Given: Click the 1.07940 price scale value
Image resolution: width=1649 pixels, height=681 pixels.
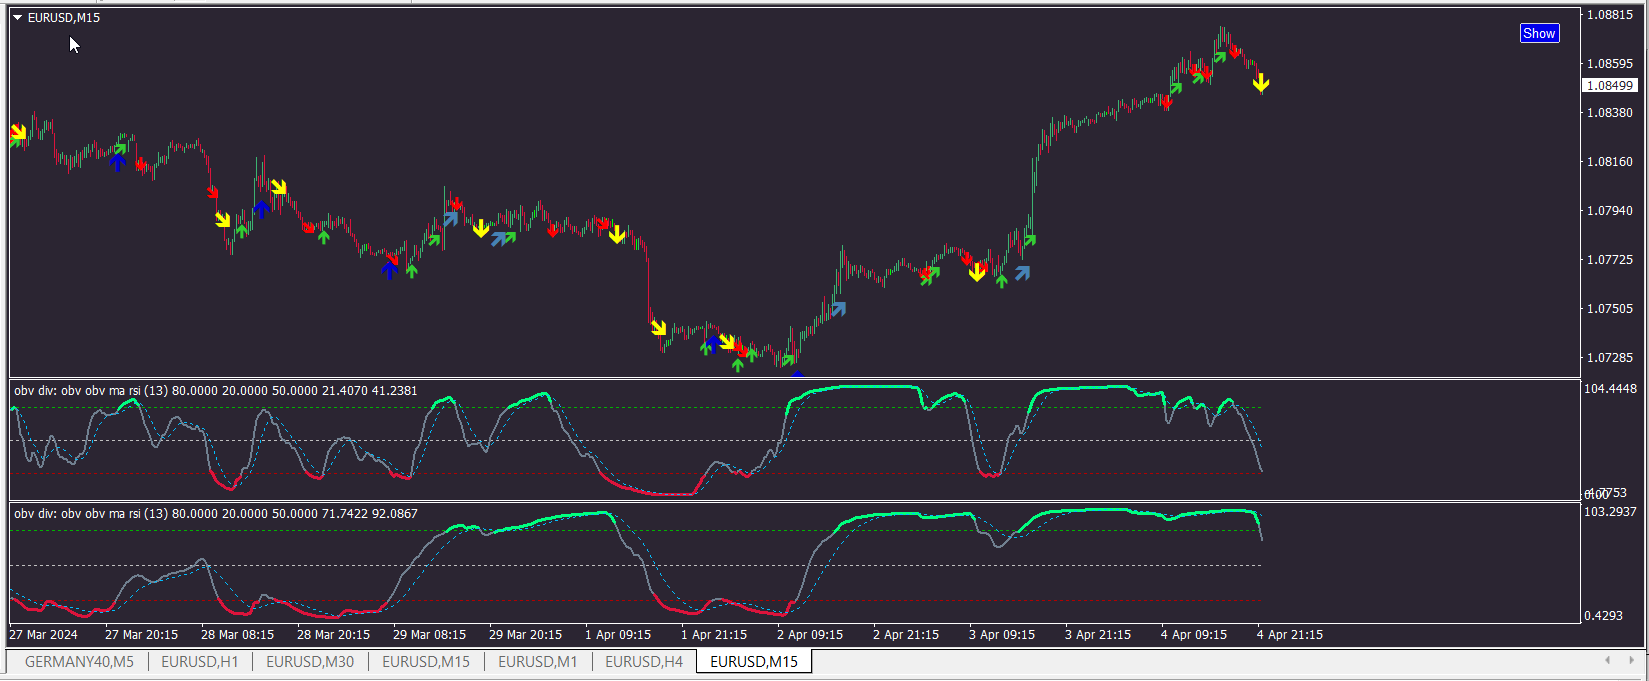Looking at the screenshot, I should click(x=1610, y=211).
